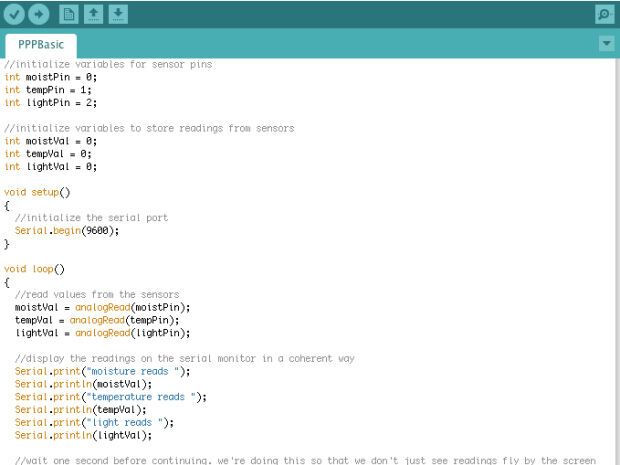
Task: Expand the tab options dropdown arrow
Action: pyautogui.click(x=607, y=43)
